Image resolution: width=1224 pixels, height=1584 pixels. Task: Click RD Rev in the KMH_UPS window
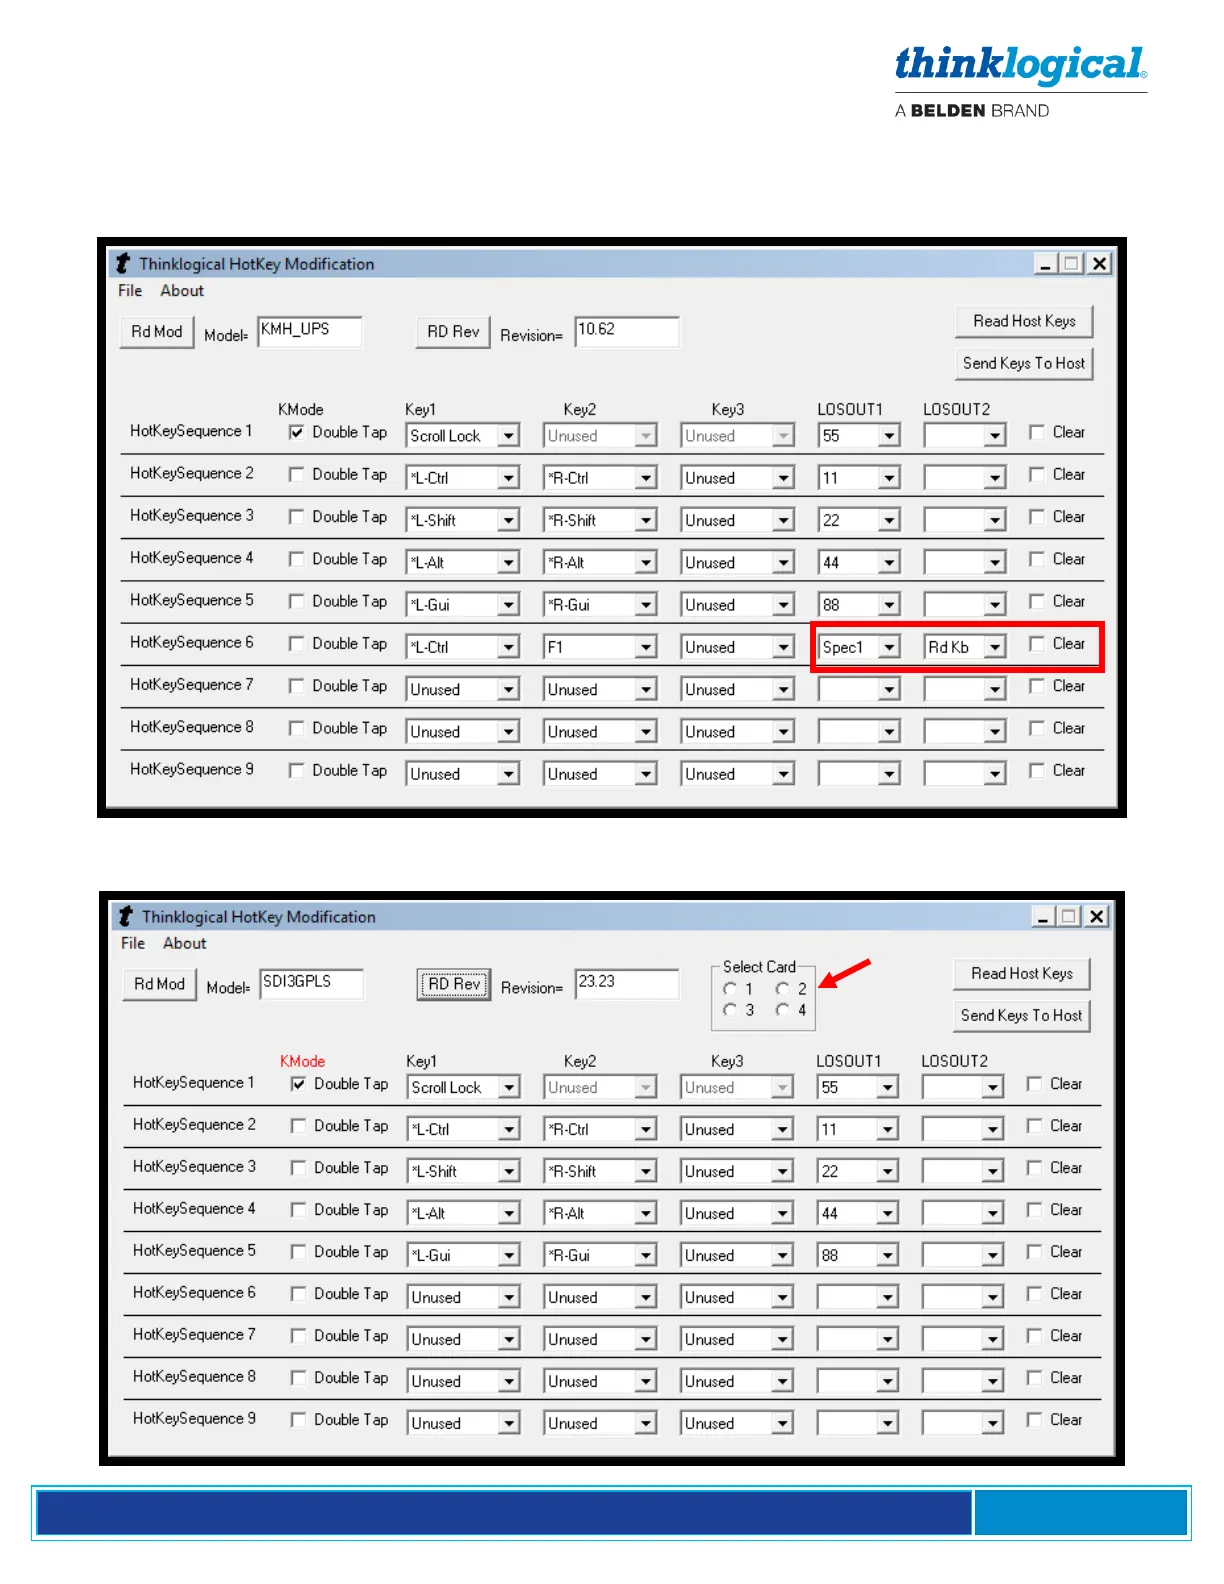click(x=453, y=332)
